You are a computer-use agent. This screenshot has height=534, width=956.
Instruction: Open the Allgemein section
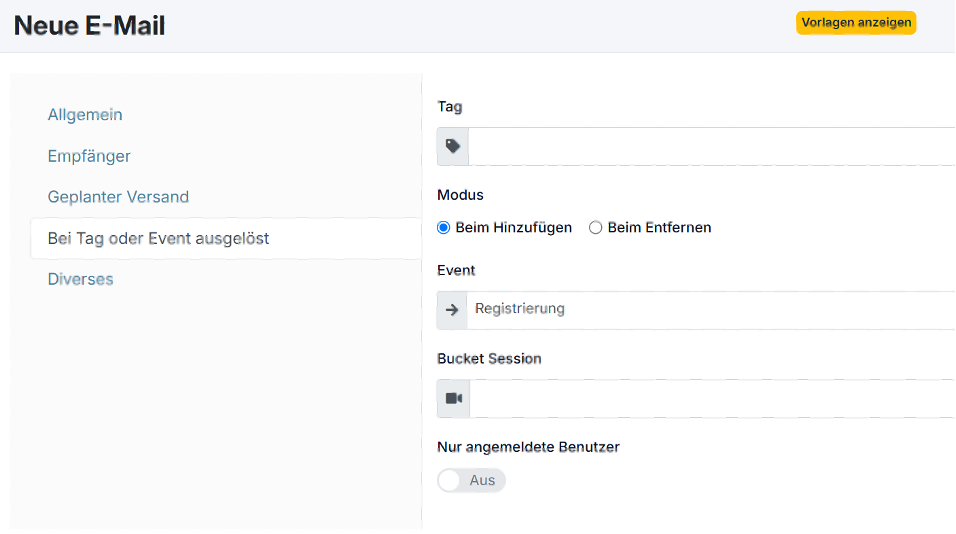tap(85, 115)
